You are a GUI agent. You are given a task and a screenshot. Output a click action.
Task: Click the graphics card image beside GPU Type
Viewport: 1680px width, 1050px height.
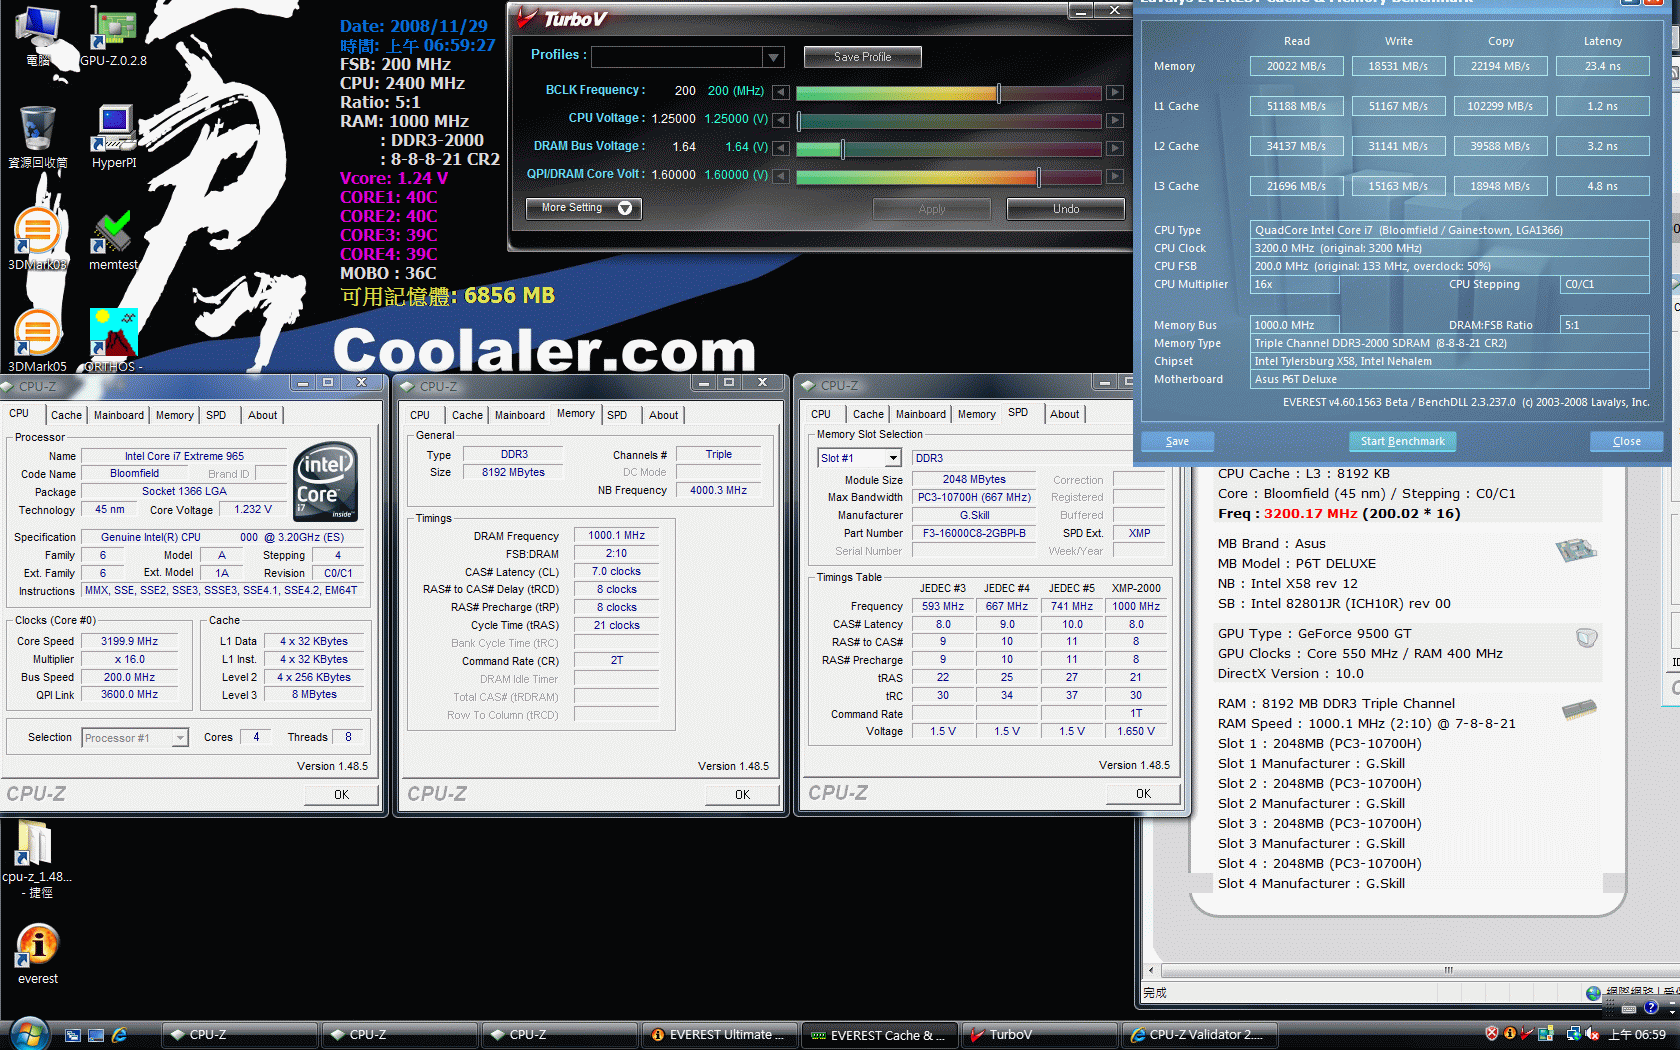click(1586, 637)
